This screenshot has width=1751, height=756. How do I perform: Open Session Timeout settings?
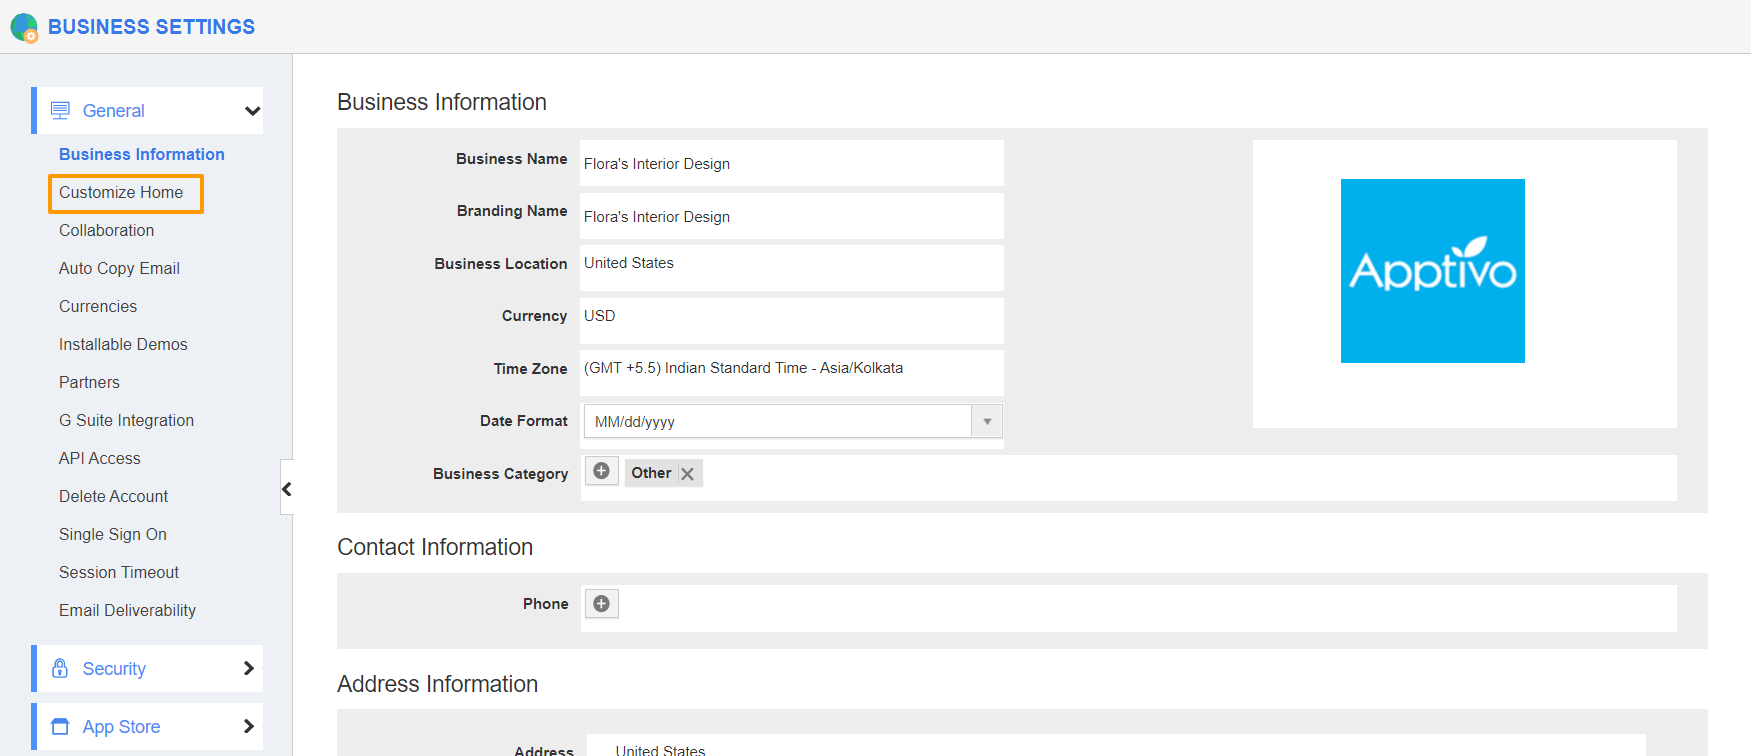(x=119, y=572)
